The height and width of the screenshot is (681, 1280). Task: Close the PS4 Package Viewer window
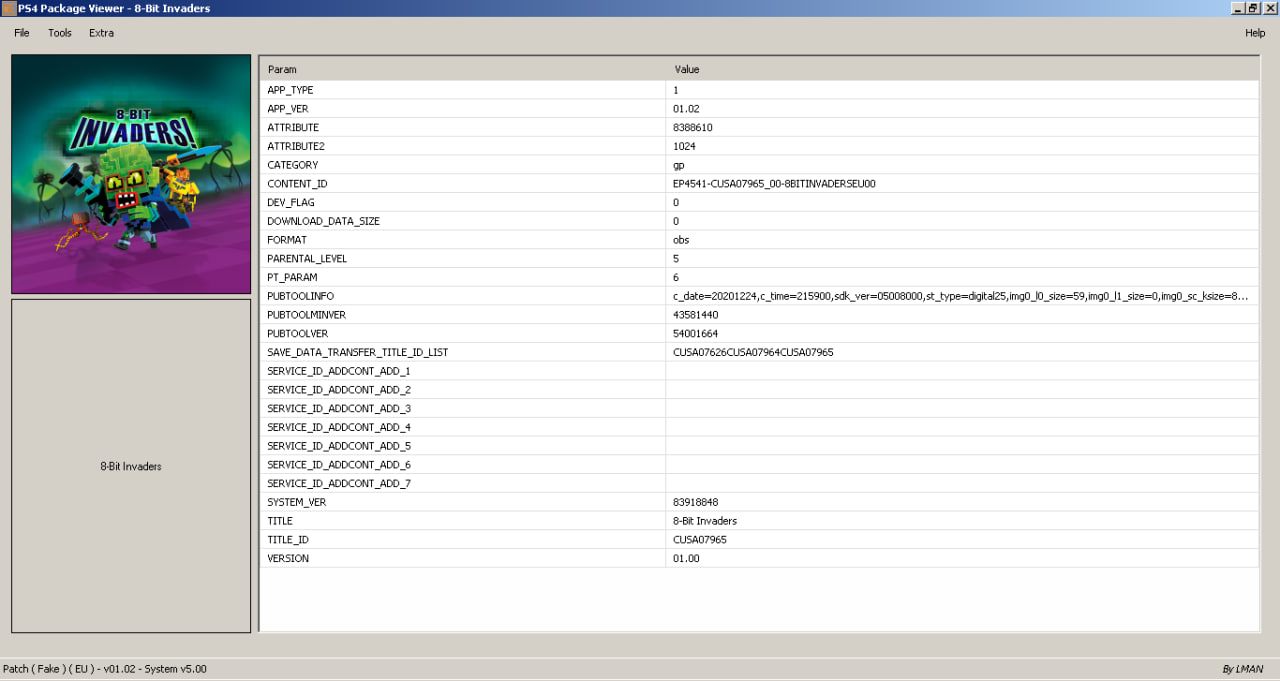(1270, 8)
